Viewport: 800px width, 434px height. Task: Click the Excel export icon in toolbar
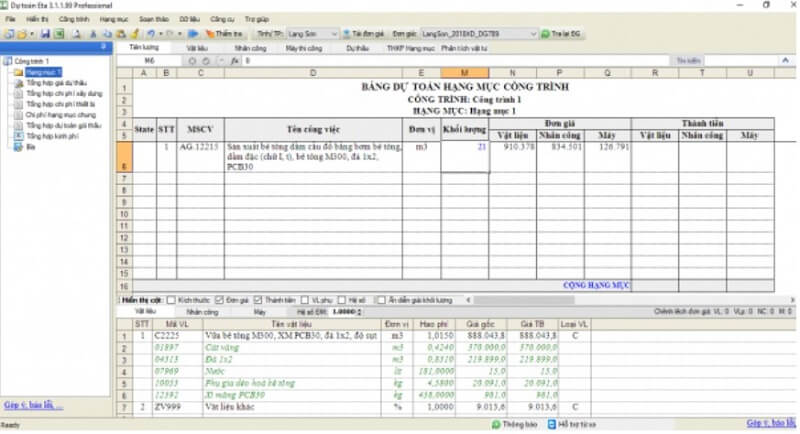pyautogui.click(x=60, y=34)
